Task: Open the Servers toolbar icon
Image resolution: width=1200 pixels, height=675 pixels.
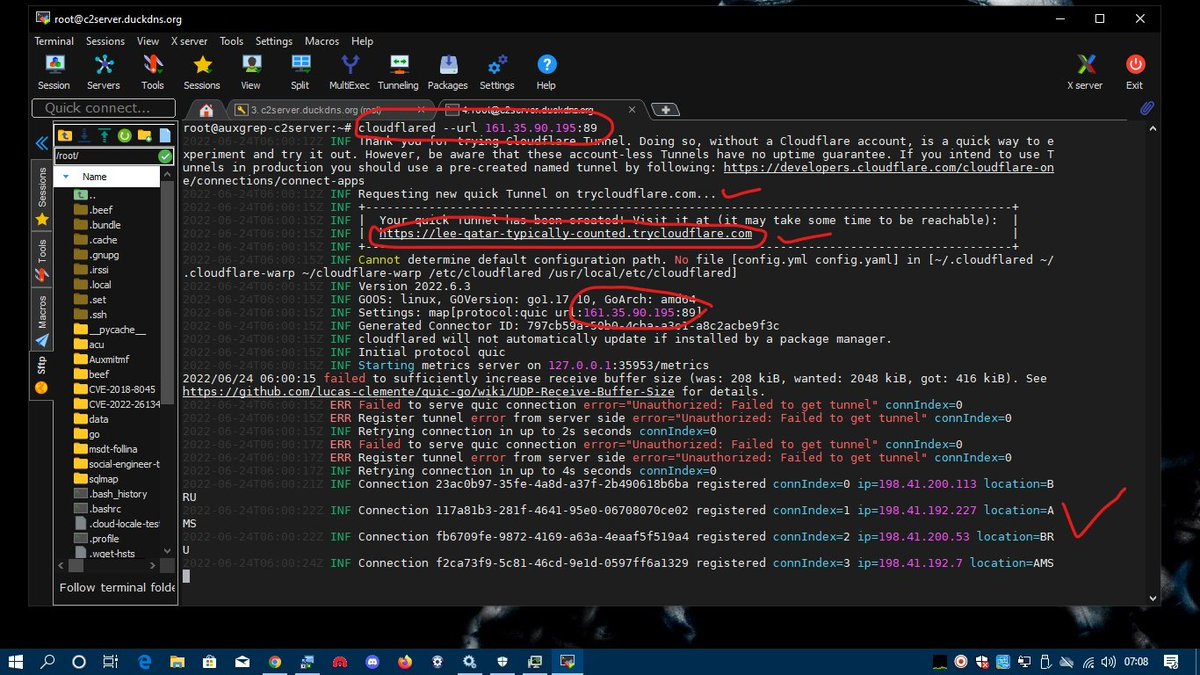Action: coord(103,72)
